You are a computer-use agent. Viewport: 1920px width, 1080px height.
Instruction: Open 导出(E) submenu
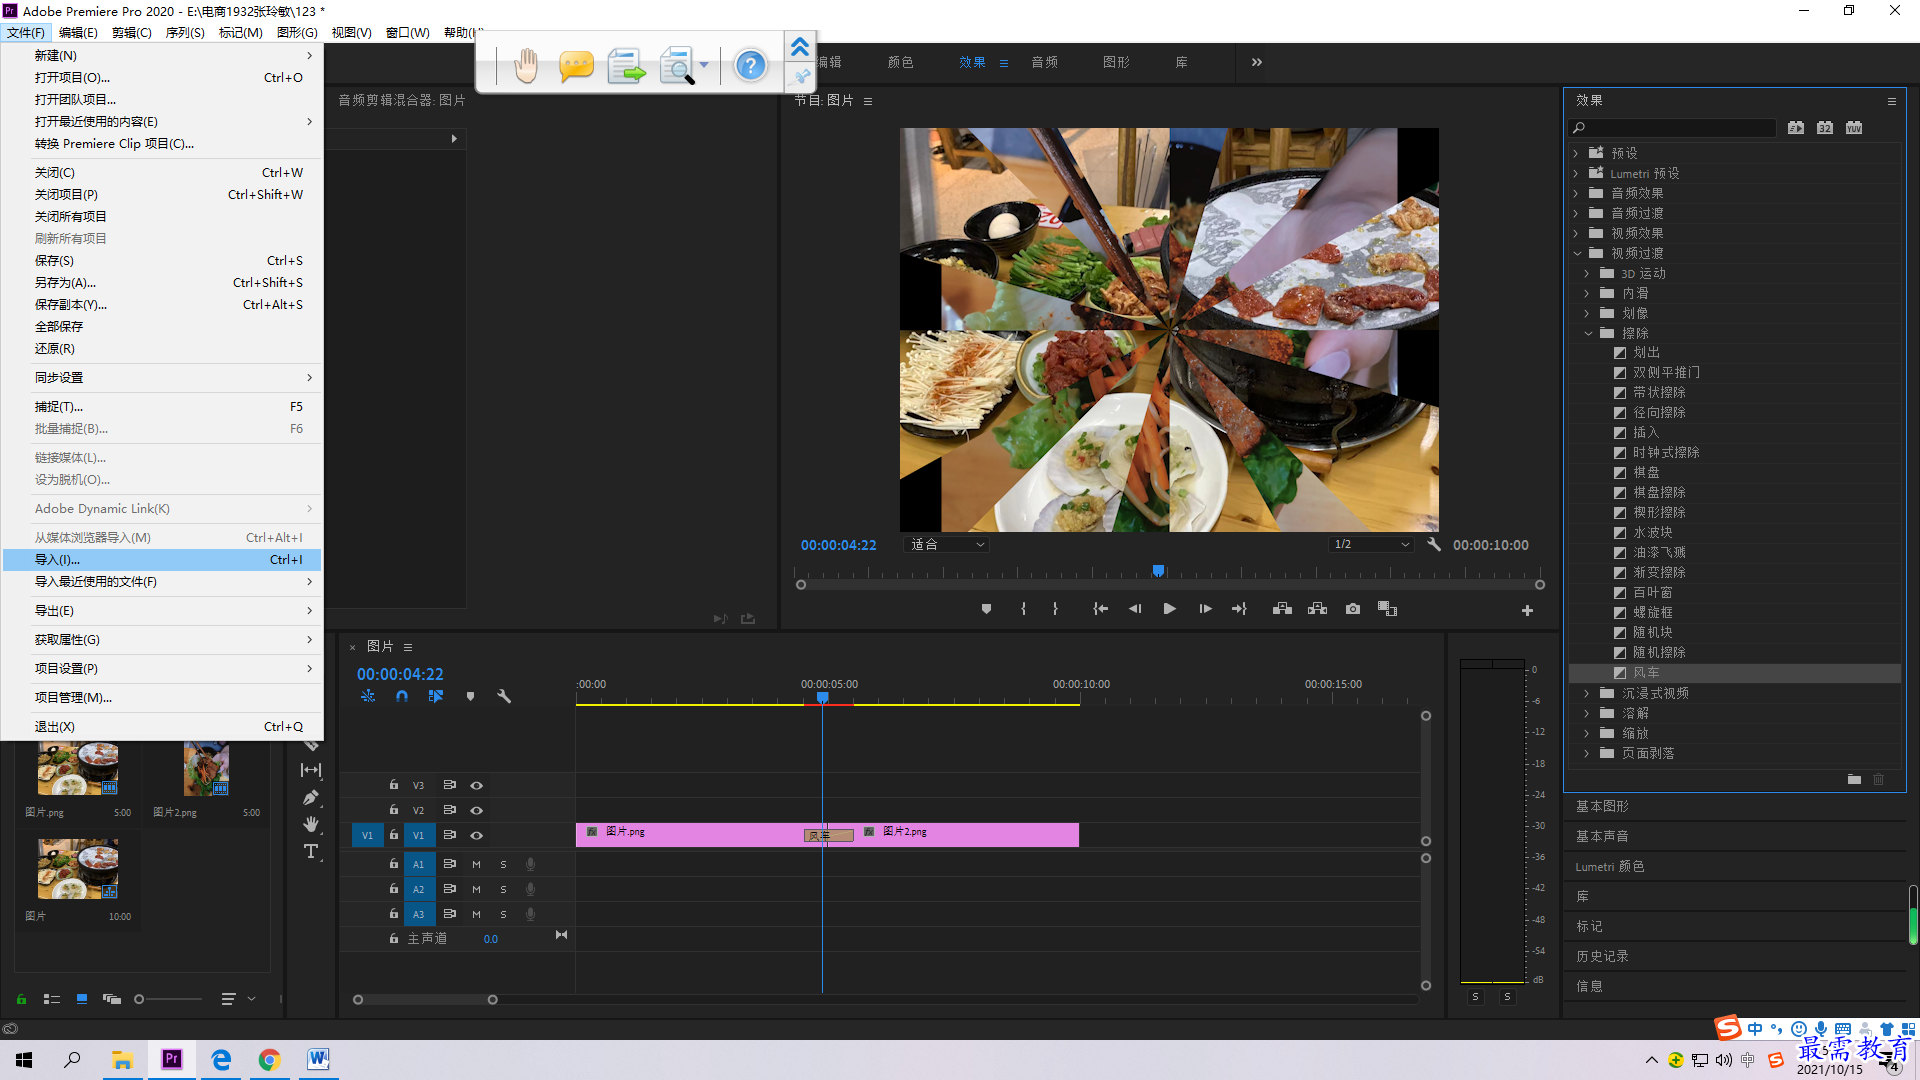coord(162,611)
